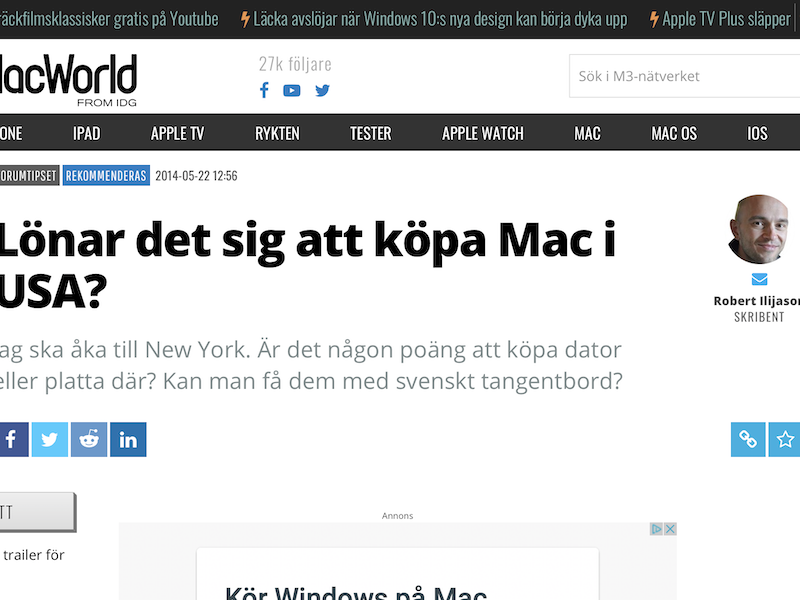Open author Robert Ilijason profile name

[757, 301]
